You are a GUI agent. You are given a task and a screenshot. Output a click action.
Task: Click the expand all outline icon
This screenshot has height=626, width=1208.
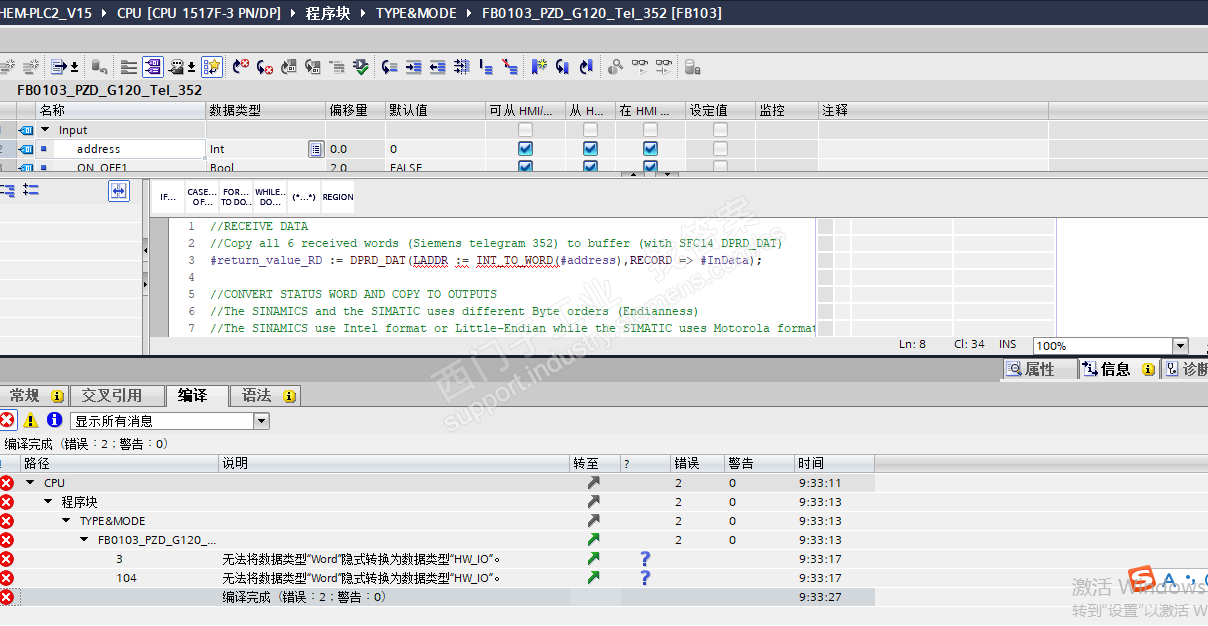click(8, 190)
